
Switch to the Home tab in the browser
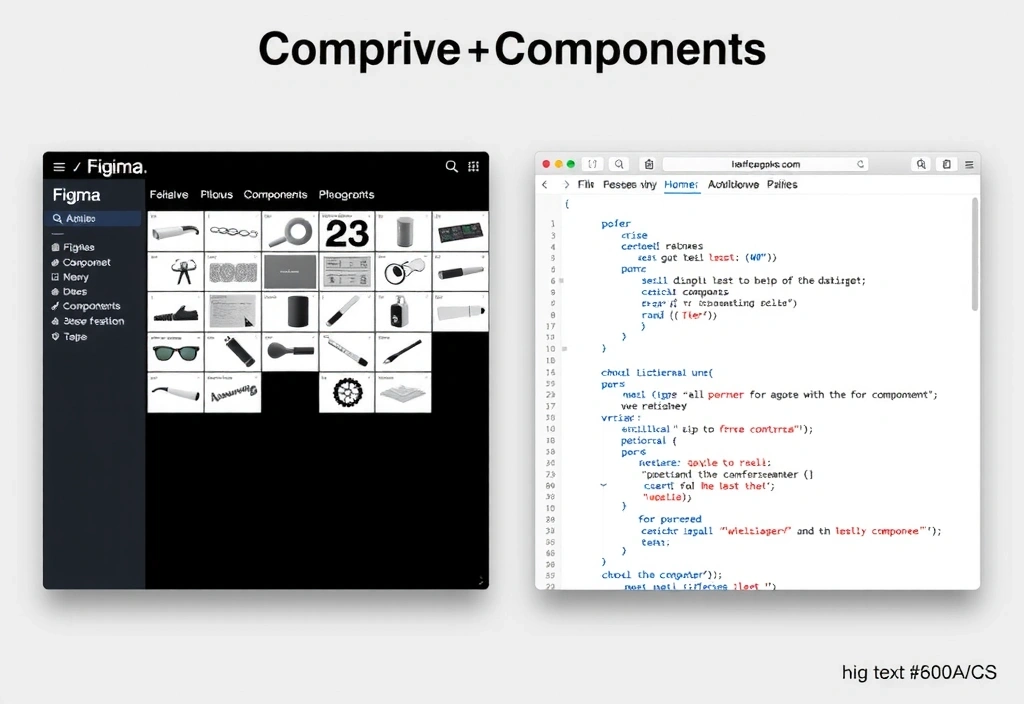(x=681, y=185)
